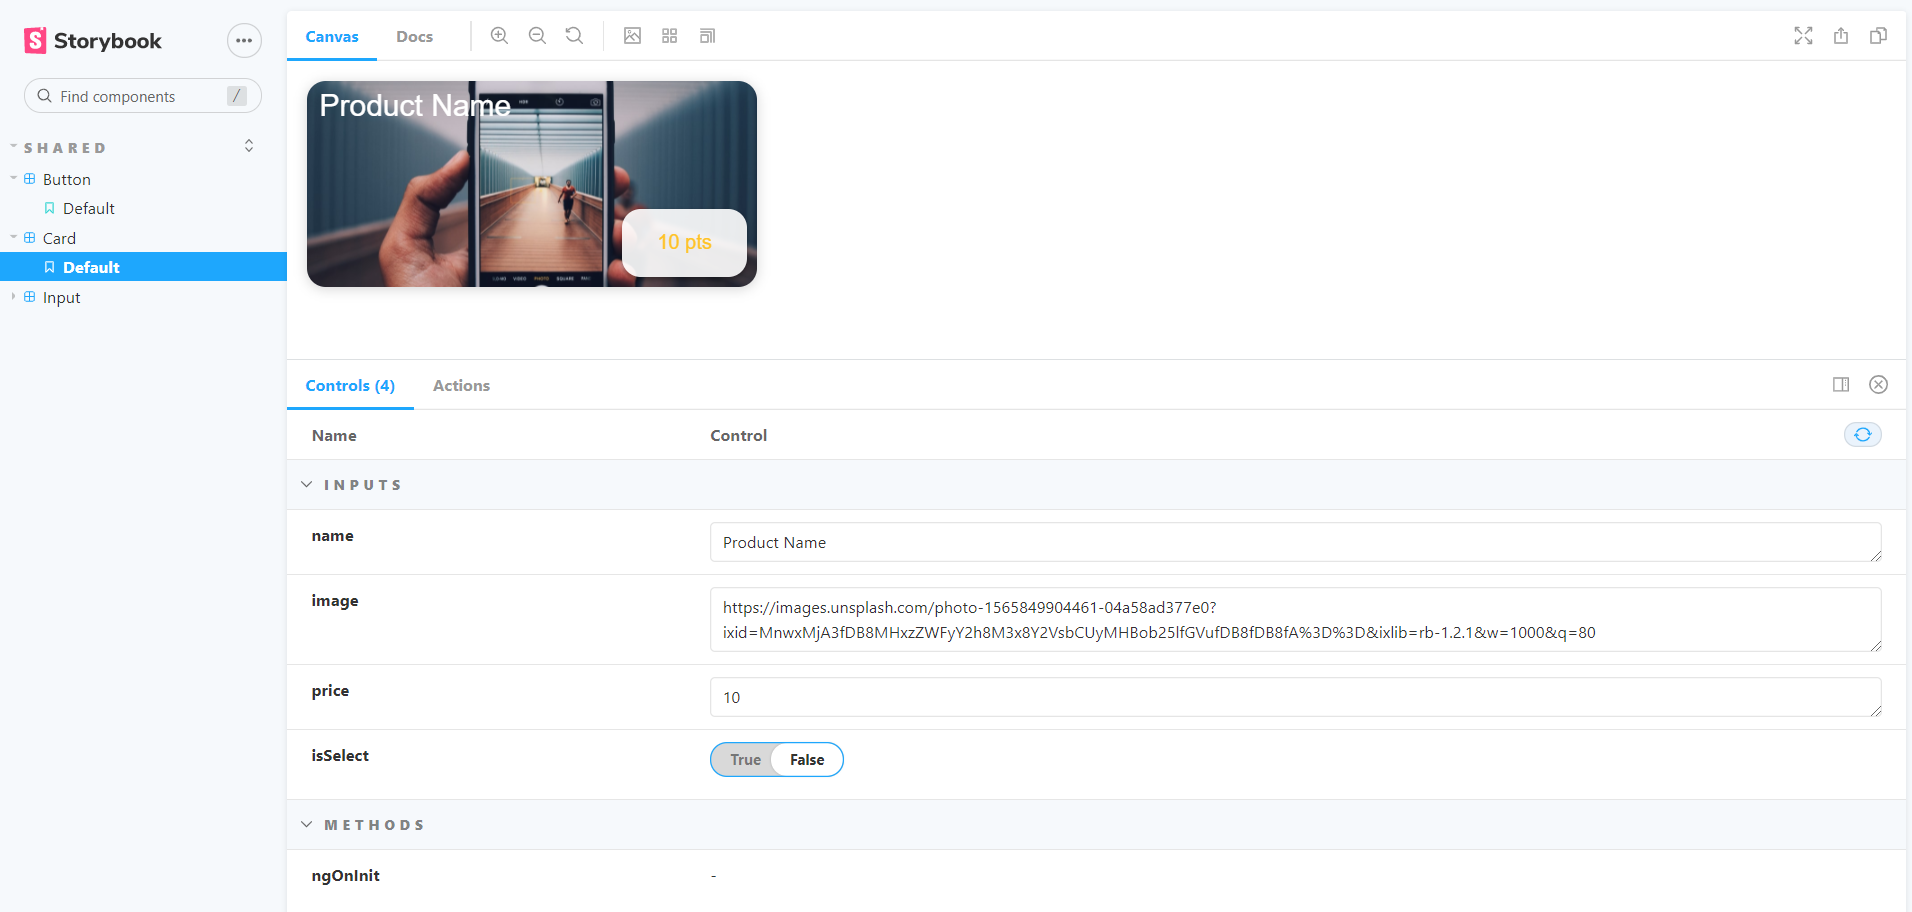Click the Control column header
The height and width of the screenshot is (912, 1912).
pos(739,436)
